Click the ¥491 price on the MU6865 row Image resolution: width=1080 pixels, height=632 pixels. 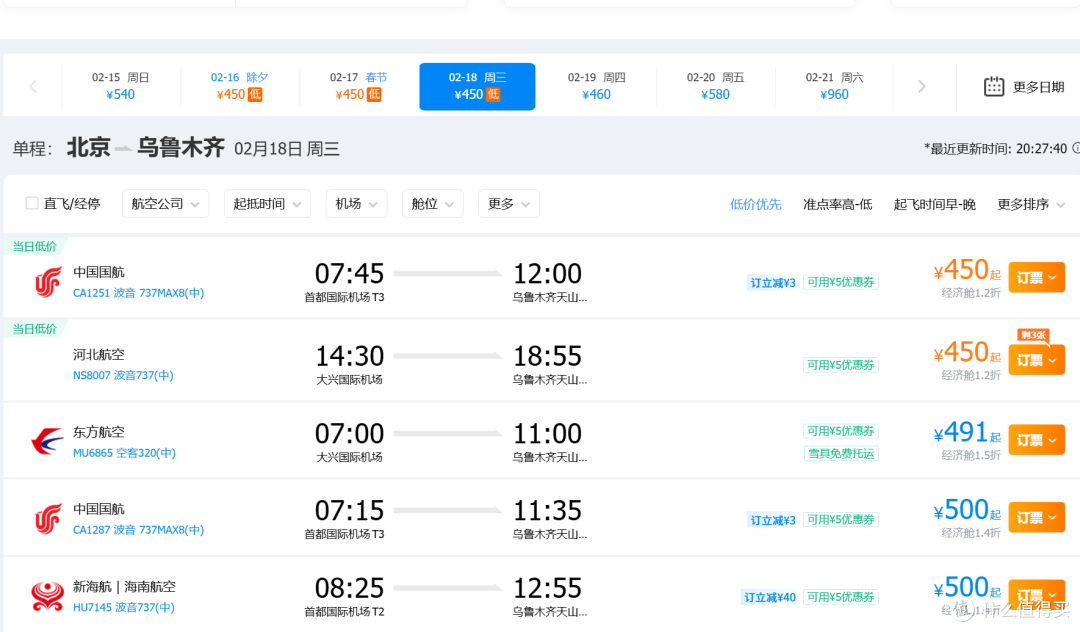[x=967, y=432]
